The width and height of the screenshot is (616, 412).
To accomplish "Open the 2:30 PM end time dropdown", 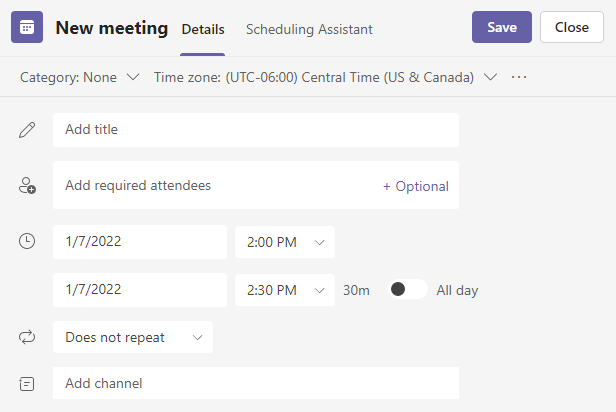I will pyautogui.click(x=285, y=290).
